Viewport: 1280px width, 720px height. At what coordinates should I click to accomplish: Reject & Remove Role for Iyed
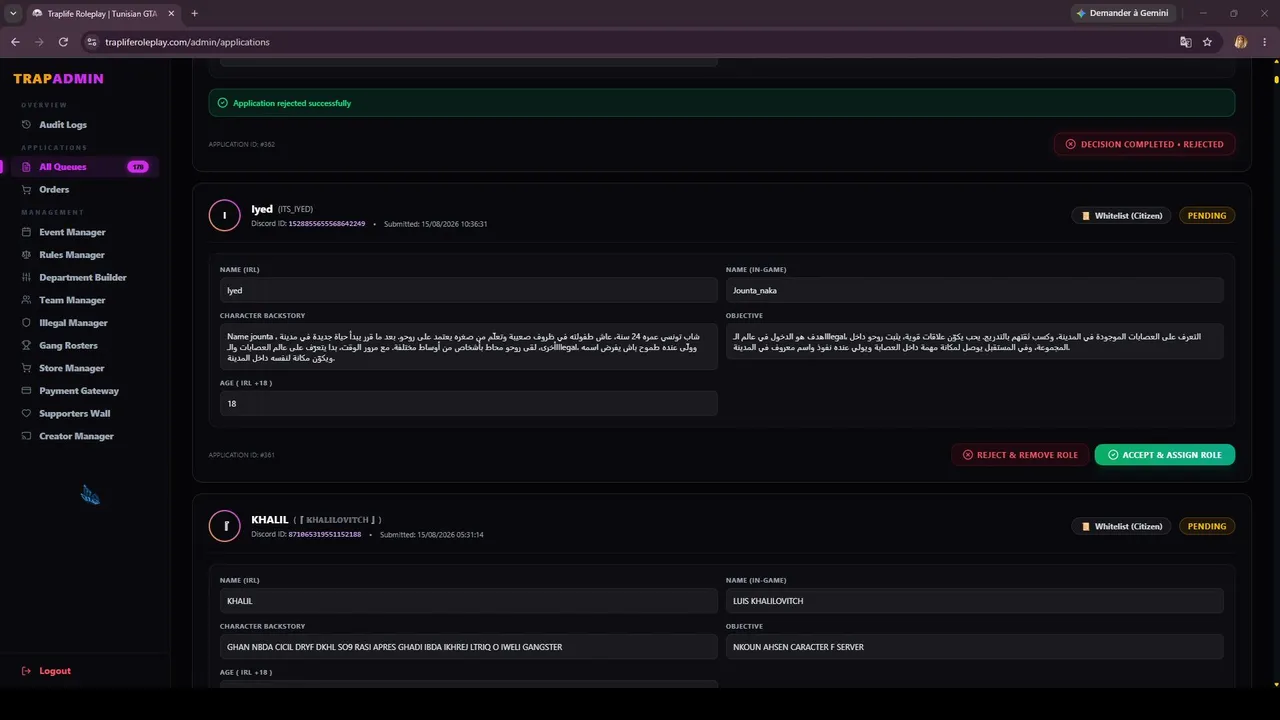[1020, 455]
